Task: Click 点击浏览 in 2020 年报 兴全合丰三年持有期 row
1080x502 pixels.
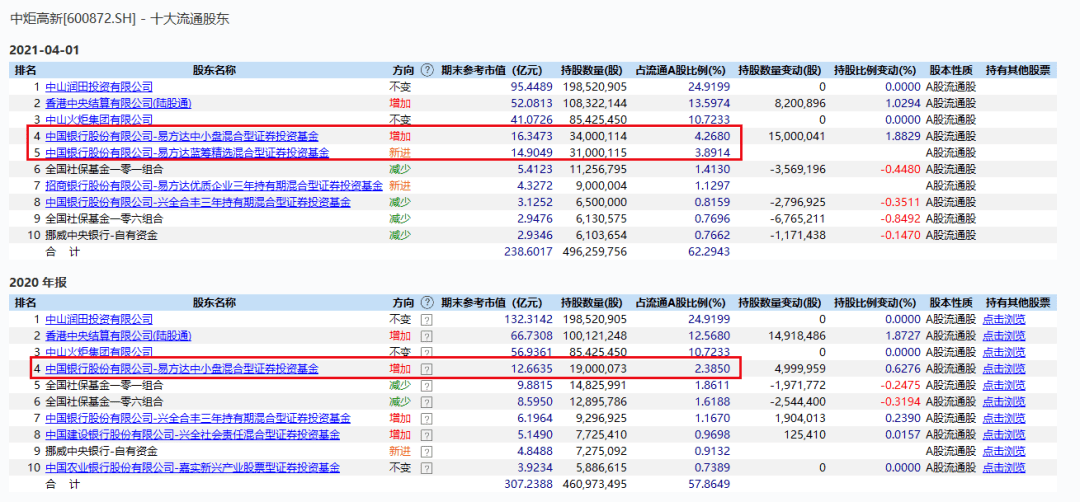Action: point(1004,419)
